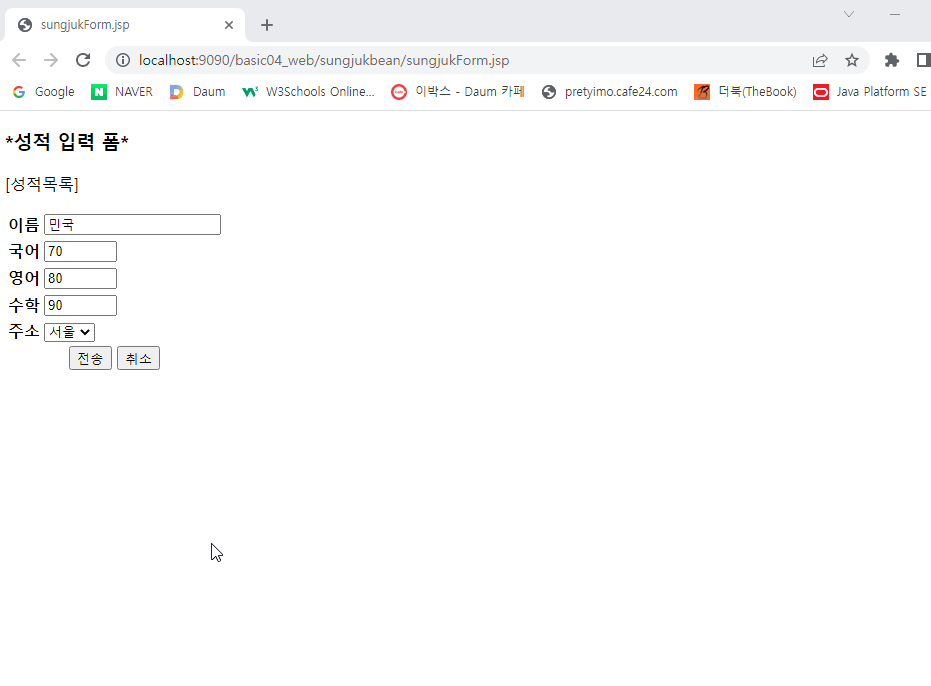Click the 국어 label

click(x=24, y=251)
